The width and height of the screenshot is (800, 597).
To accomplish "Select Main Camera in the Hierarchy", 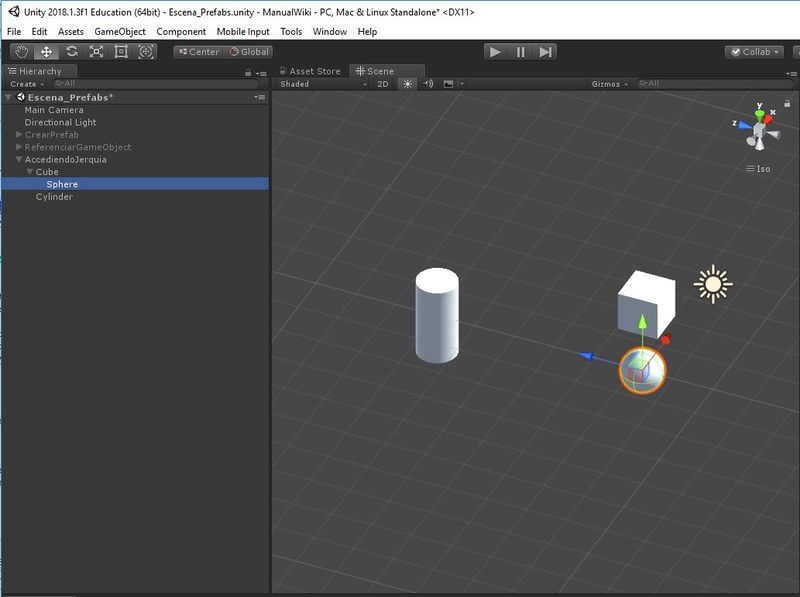I will pyautogui.click(x=54, y=110).
